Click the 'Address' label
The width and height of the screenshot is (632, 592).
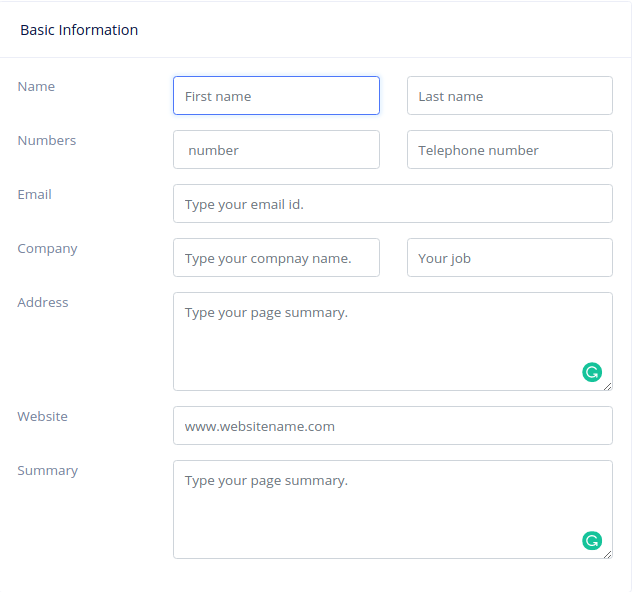(43, 302)
